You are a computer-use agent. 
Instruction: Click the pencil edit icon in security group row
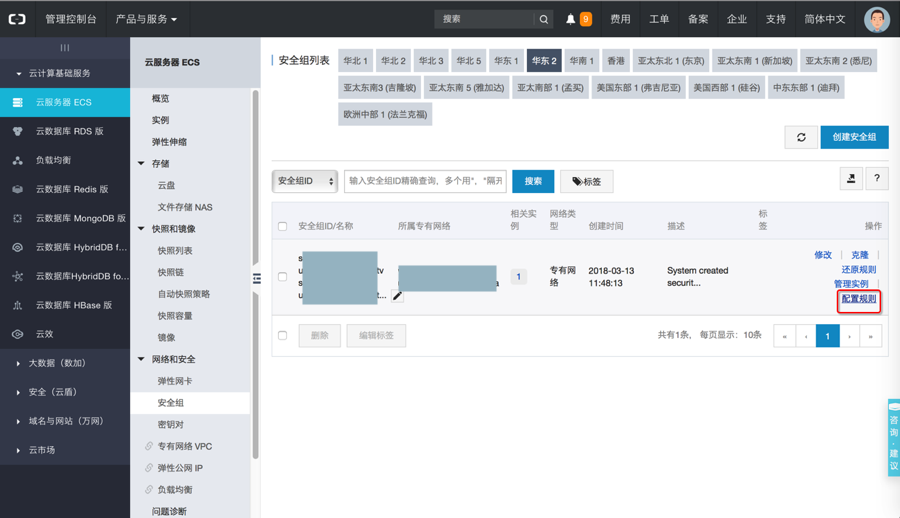pyautogui.click(x=397, y=296)
